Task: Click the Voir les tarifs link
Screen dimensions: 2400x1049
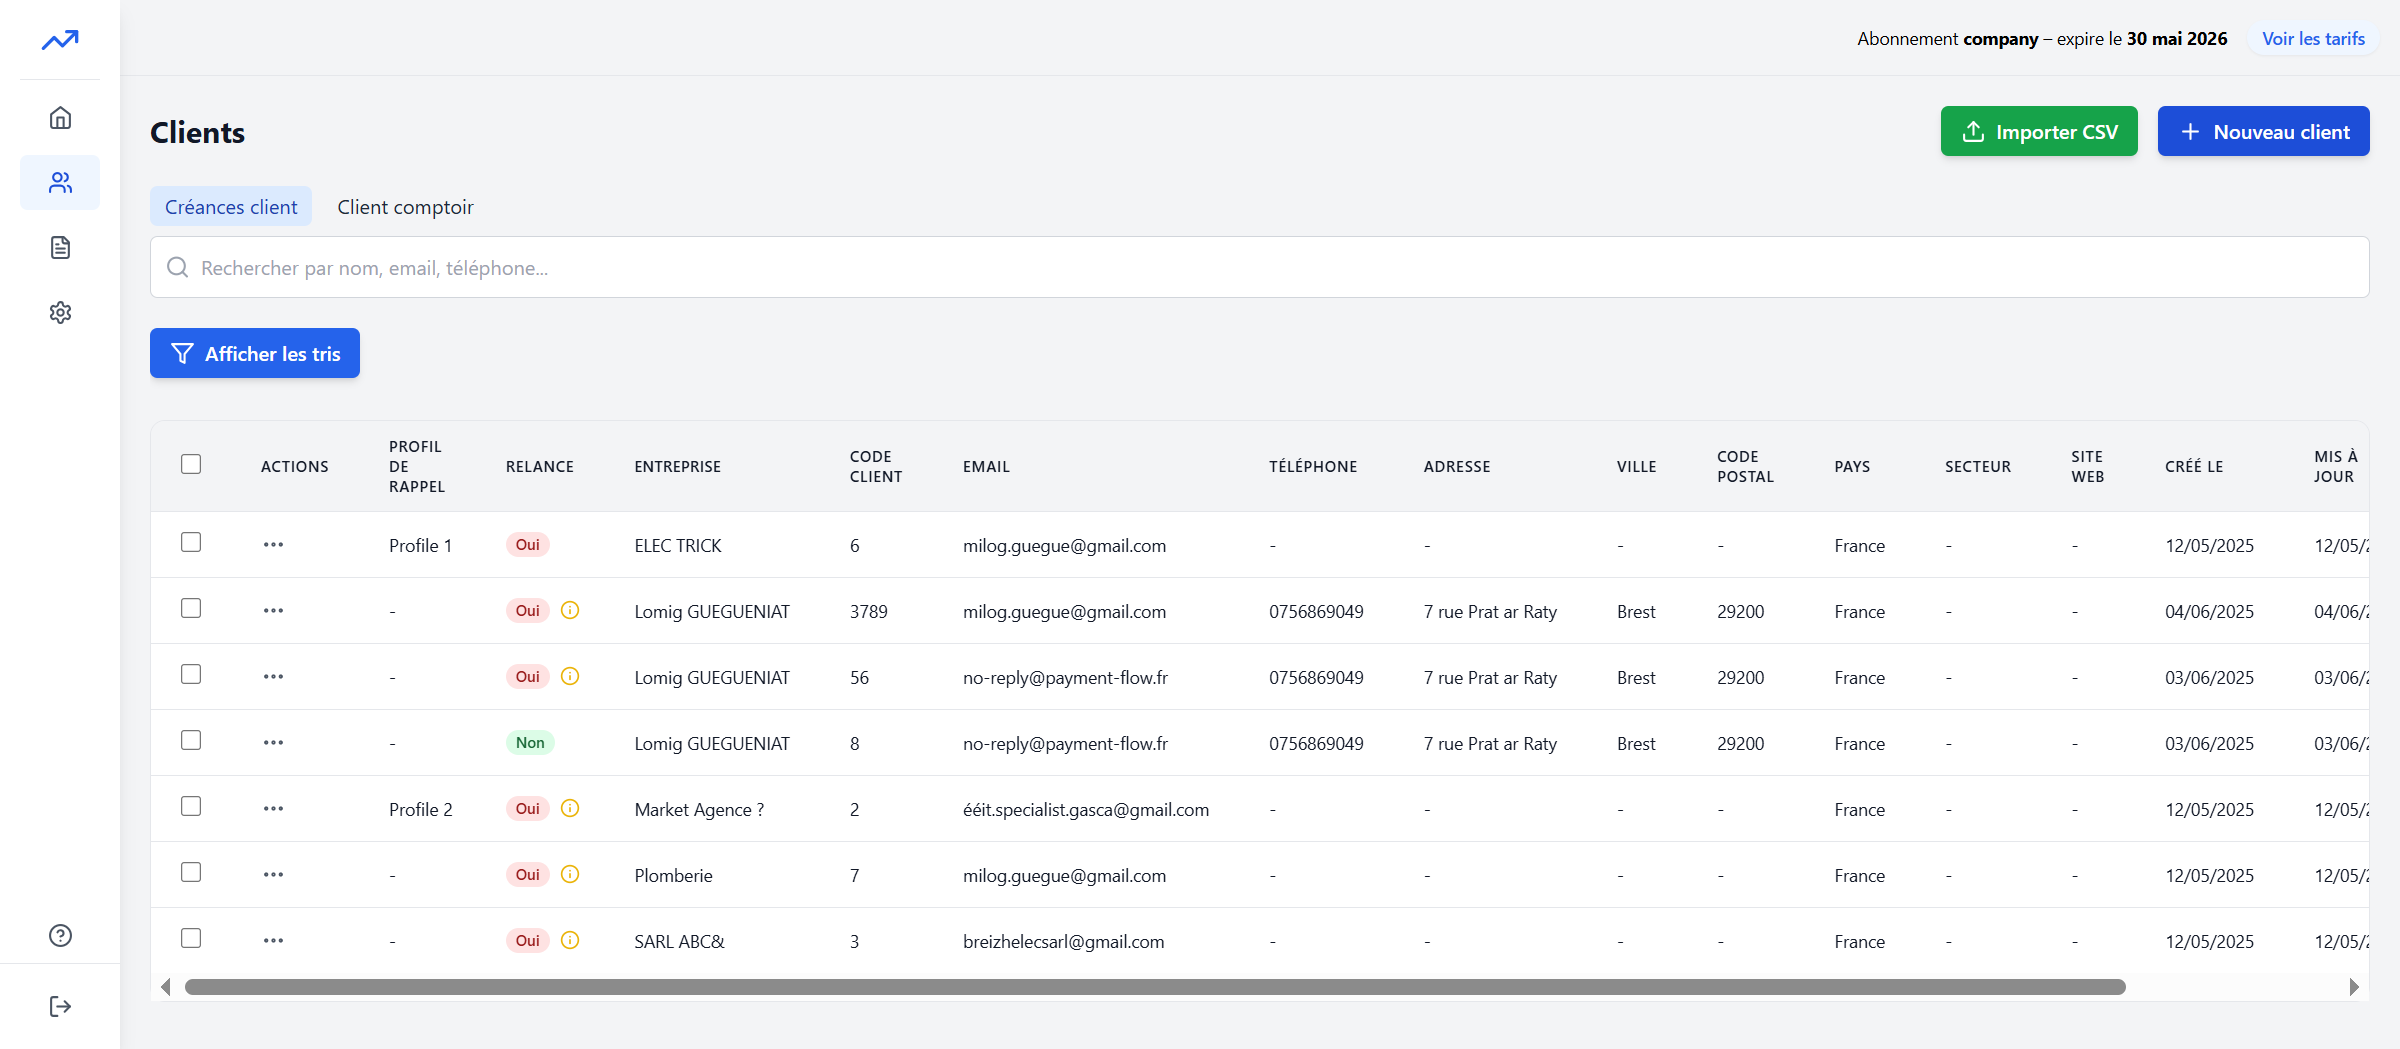Action: 2313,39
